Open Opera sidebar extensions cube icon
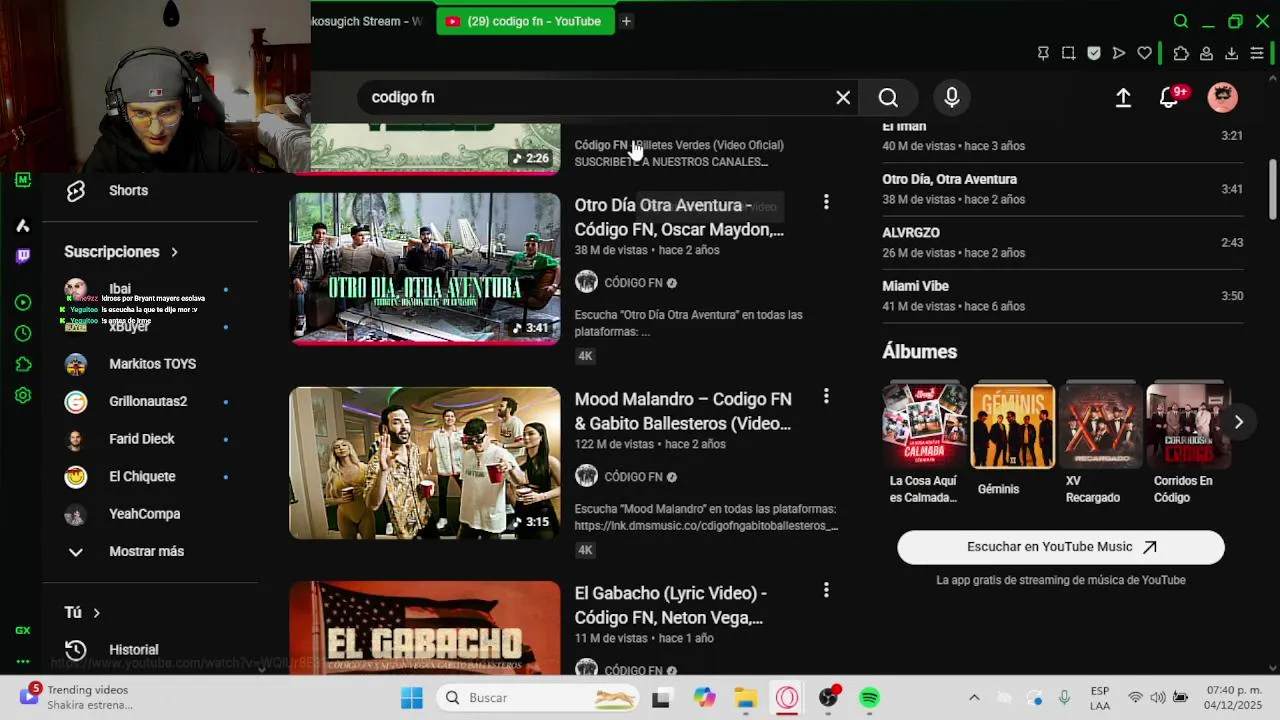Screen dimensions: 1280x720 click(x=23, y=364)
